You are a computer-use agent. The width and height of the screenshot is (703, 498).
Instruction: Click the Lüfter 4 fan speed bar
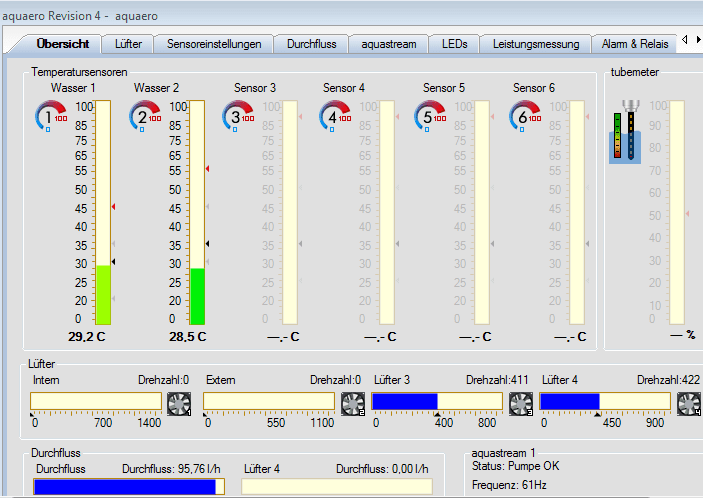click(605, 401)
